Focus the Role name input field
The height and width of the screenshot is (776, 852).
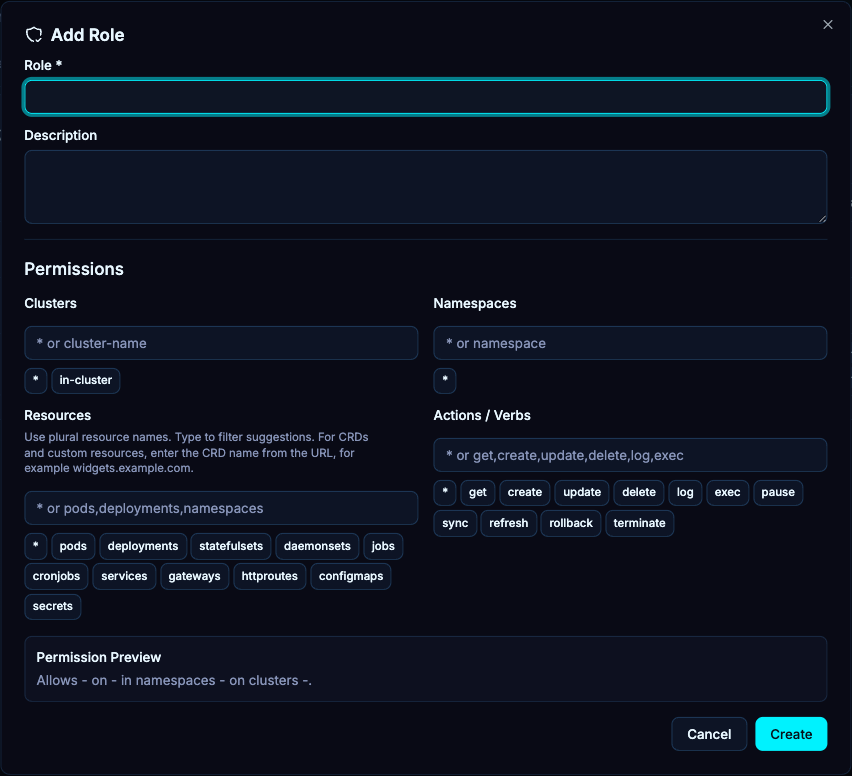[425, 97]
